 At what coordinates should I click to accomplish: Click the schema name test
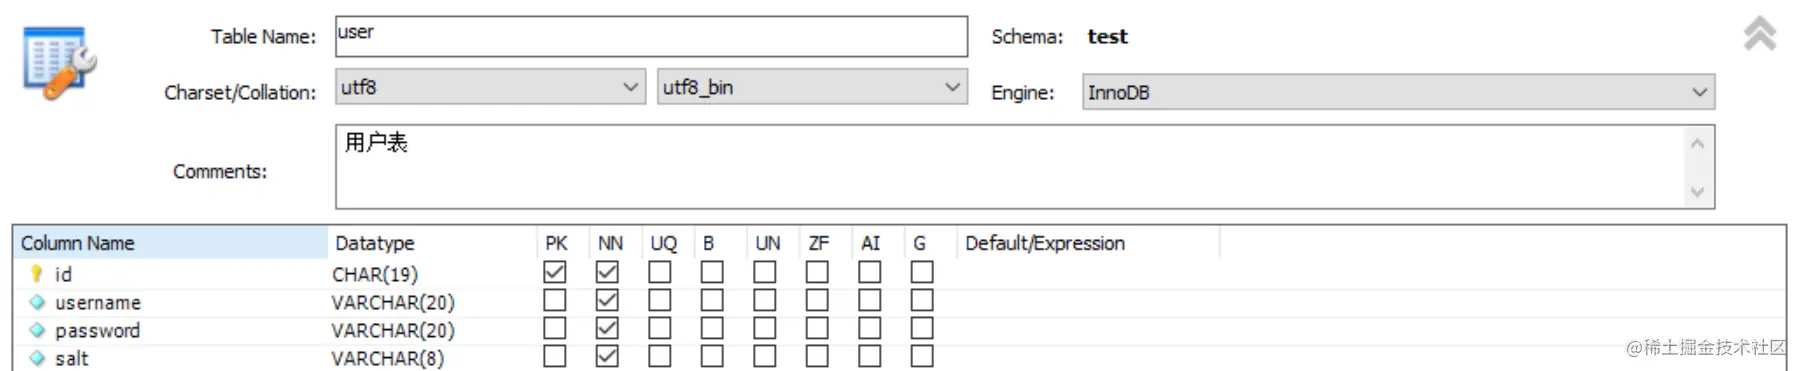[1107, 36]
